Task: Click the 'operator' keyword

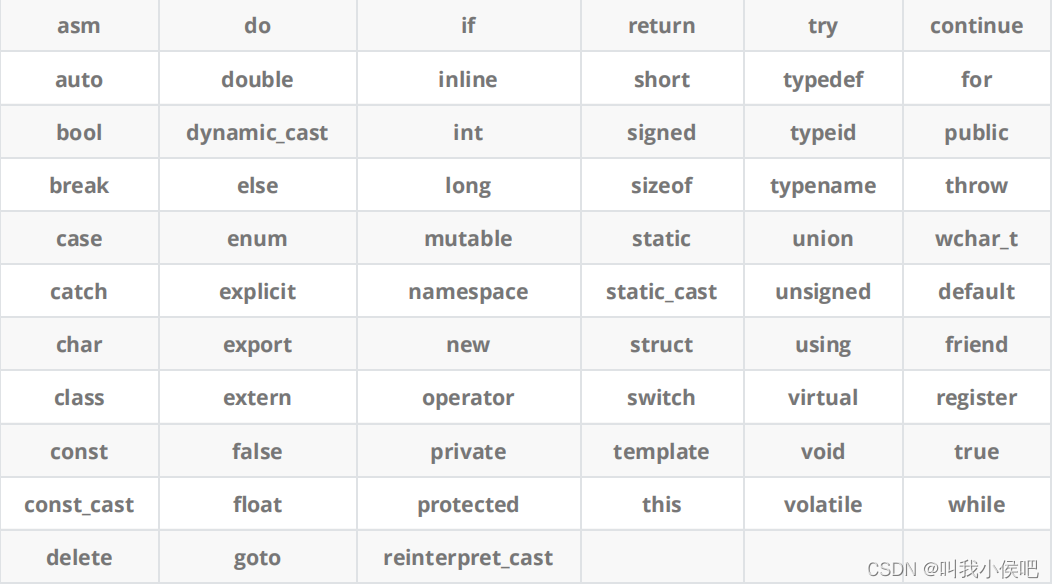Action: tap(468, 398)
